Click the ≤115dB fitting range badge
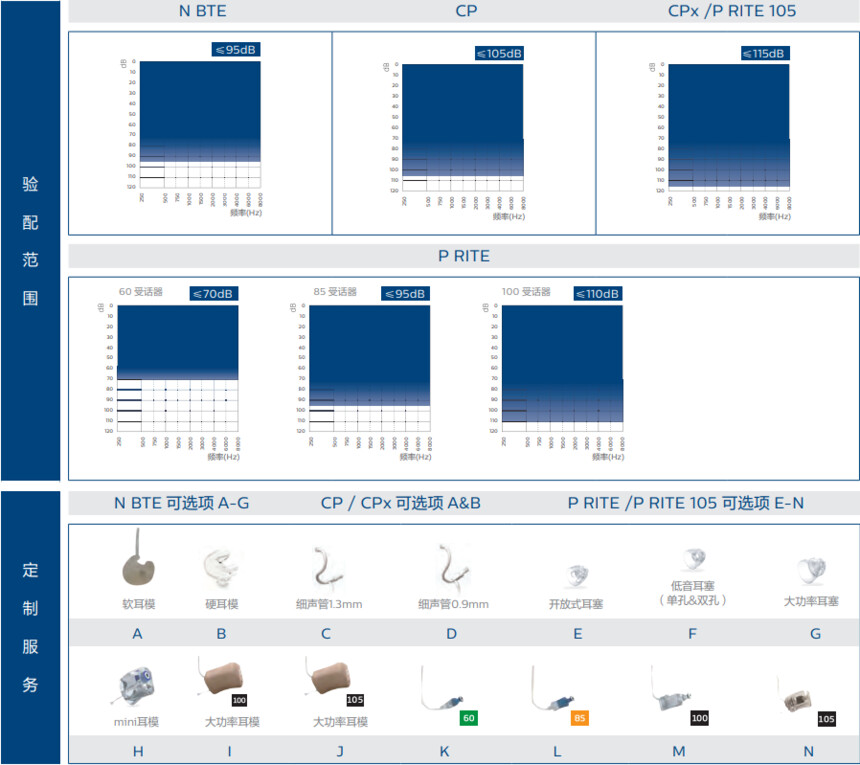 pyautogui.click(x=765, y=53)
